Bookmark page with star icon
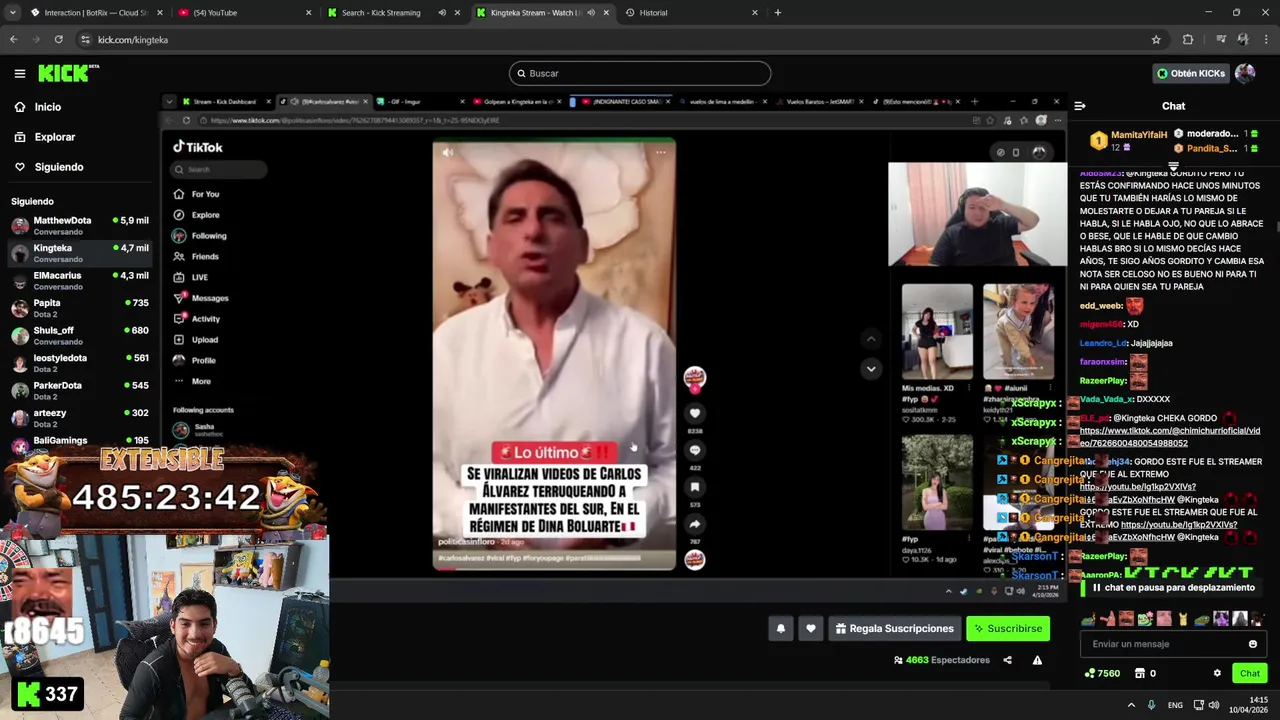Image resolution: width=1280 pixels, height=720 pixels. pos(1156,40)
